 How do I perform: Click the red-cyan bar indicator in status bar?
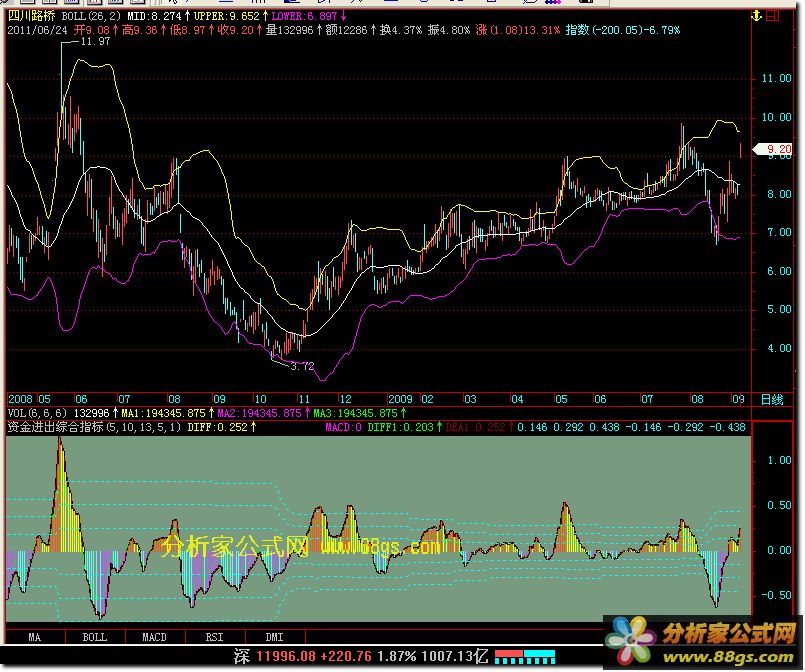point(525,657)
